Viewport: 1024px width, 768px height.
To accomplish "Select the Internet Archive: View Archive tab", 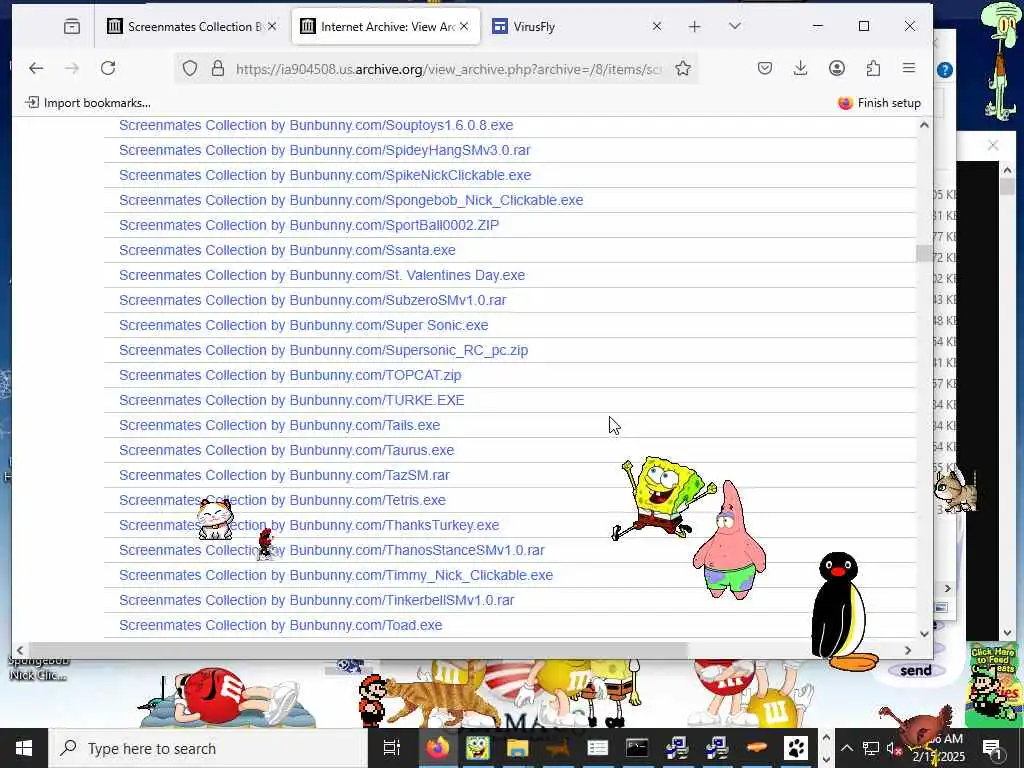I will point(385,27).
